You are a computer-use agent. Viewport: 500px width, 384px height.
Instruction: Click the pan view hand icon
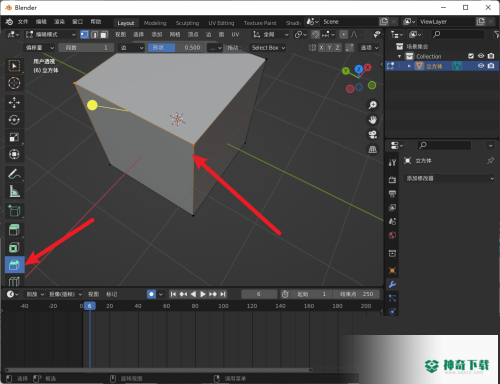click(372, 120)
